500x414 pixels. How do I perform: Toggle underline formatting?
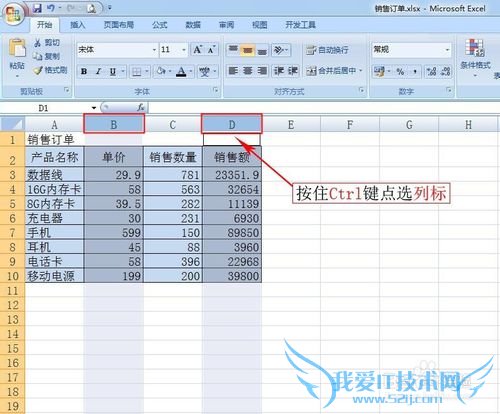point(113,71)
